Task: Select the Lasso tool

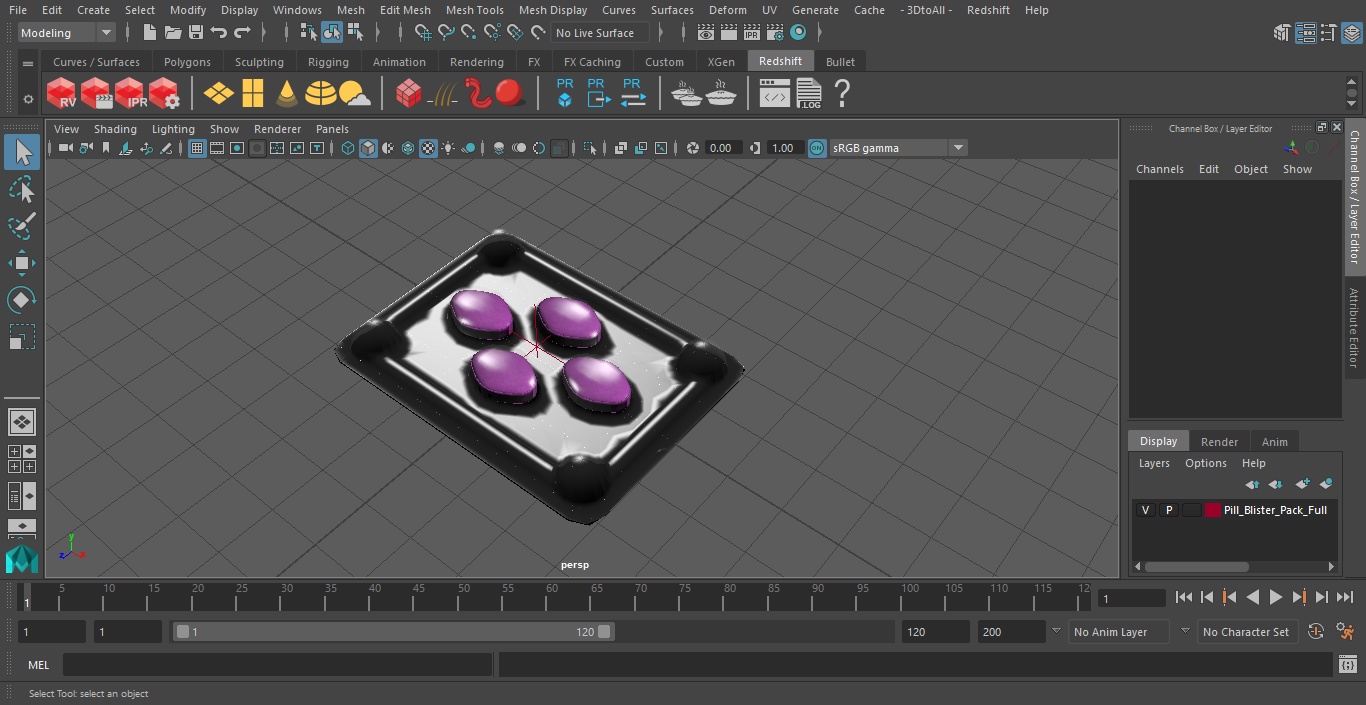Action: pyautogui.click(x=21, y=189)
